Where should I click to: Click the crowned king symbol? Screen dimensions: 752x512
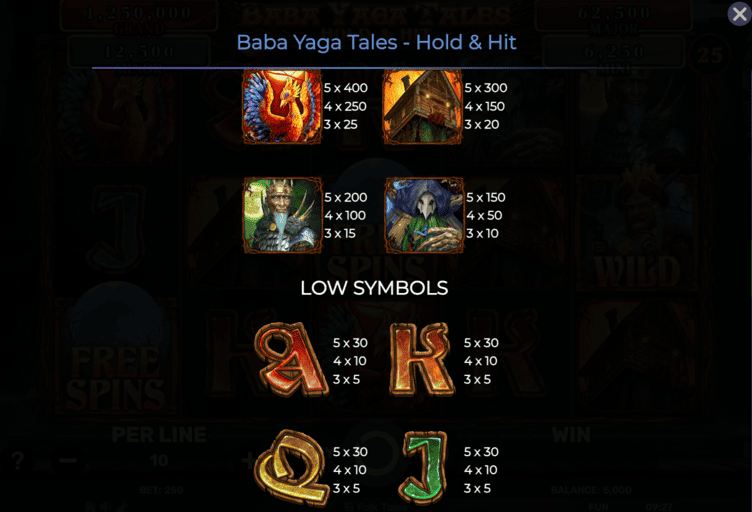point(282,215)
